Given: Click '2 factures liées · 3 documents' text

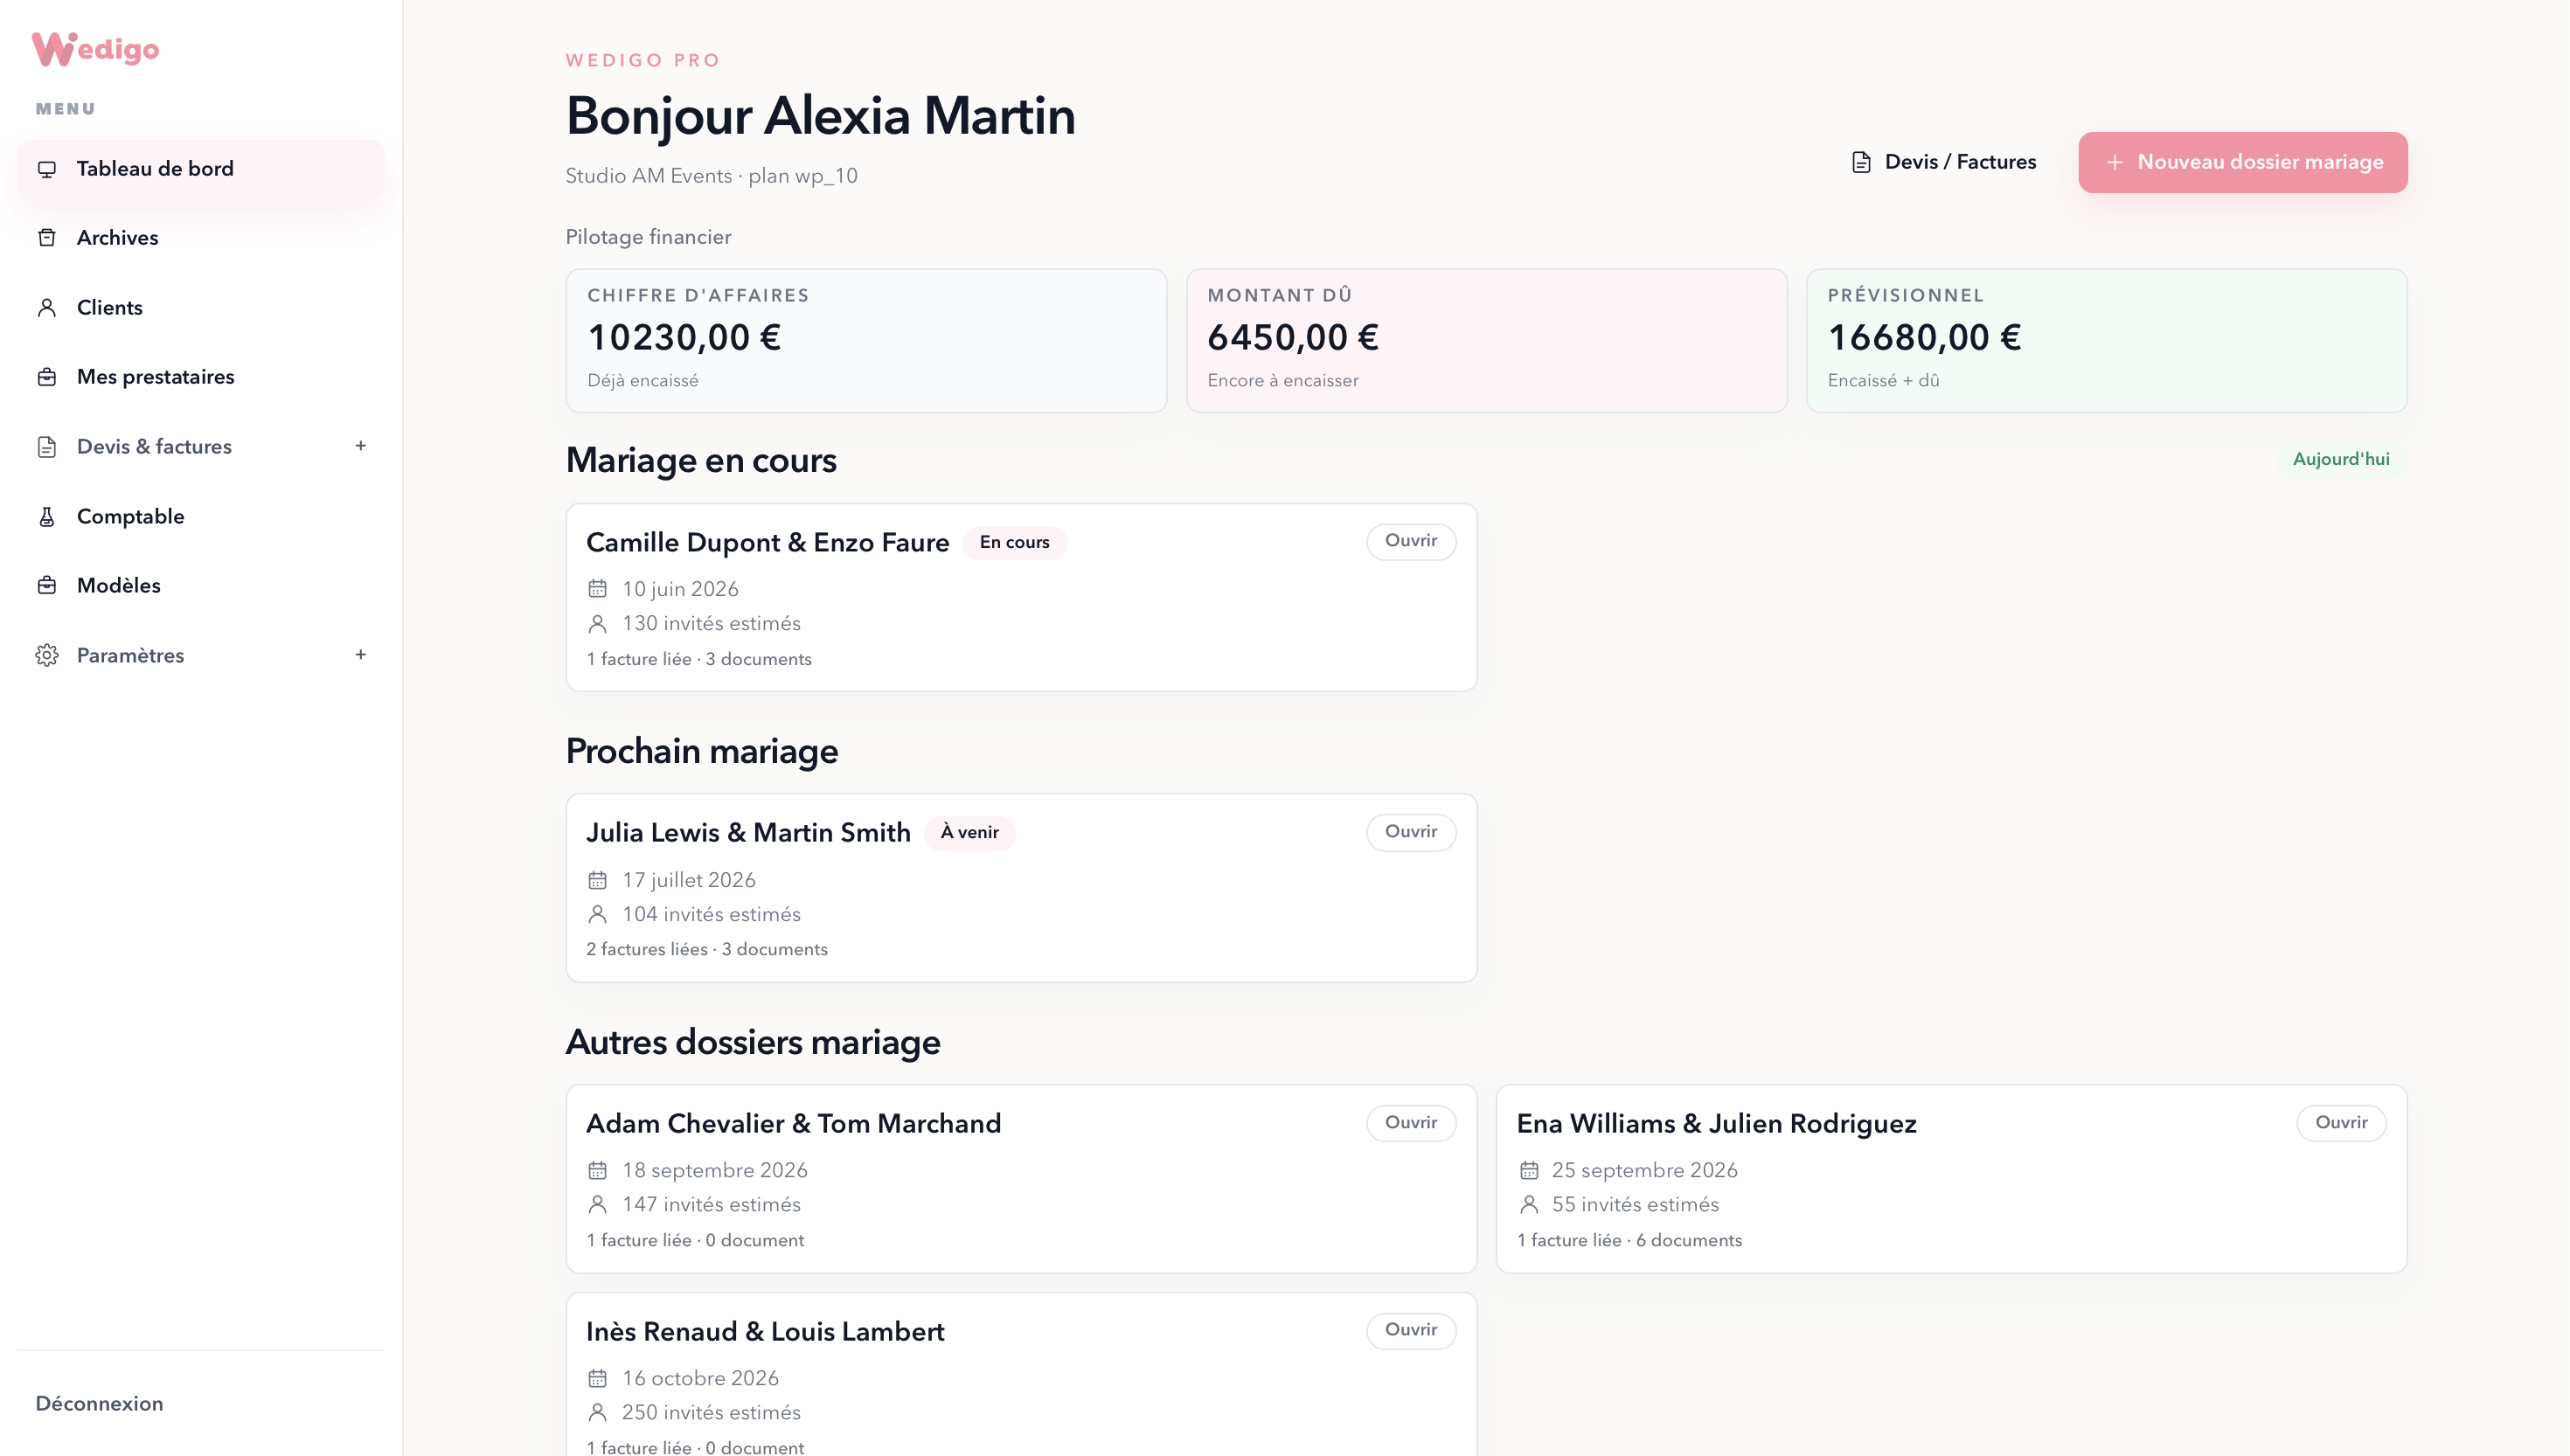Looking at the screenshot, I should 707,950.
